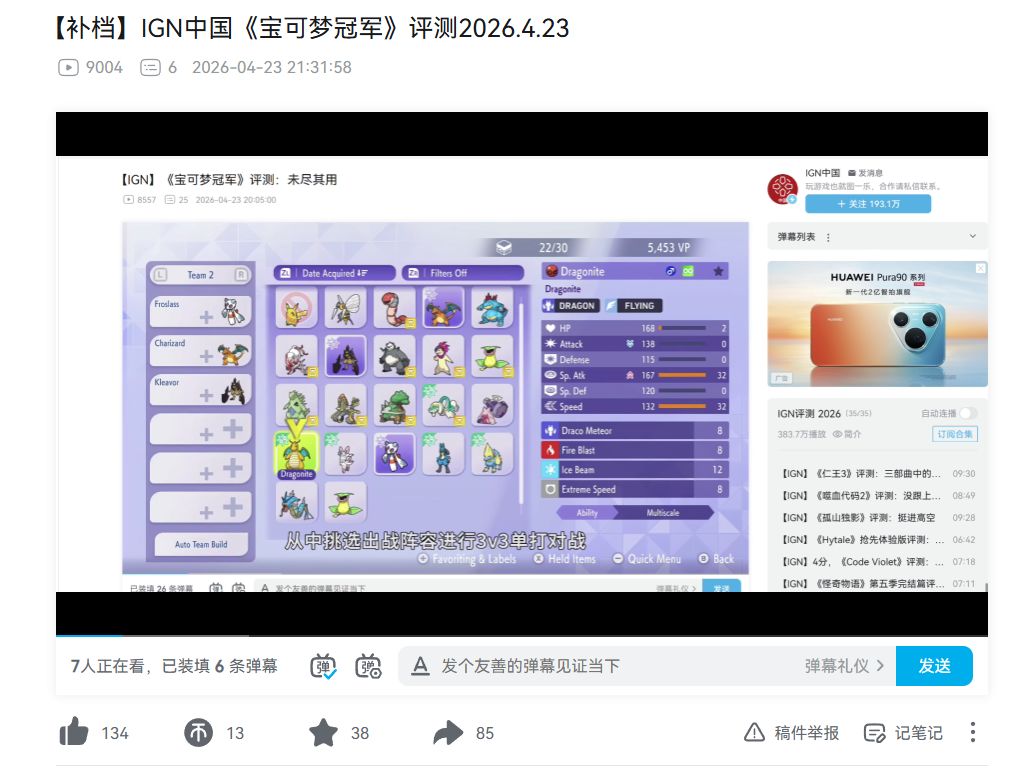Click the Dragonite favorite star icon
The image size is (1019, 778).
(718, 272)
